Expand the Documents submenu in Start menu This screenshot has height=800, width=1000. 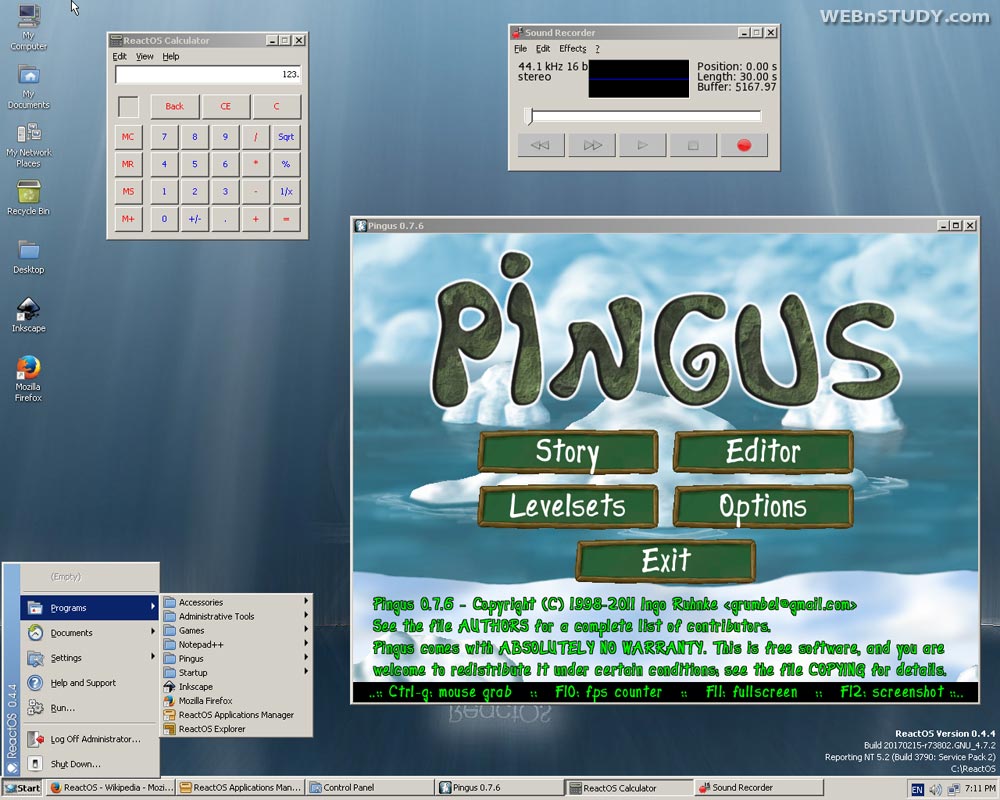(x=89, y=633)
